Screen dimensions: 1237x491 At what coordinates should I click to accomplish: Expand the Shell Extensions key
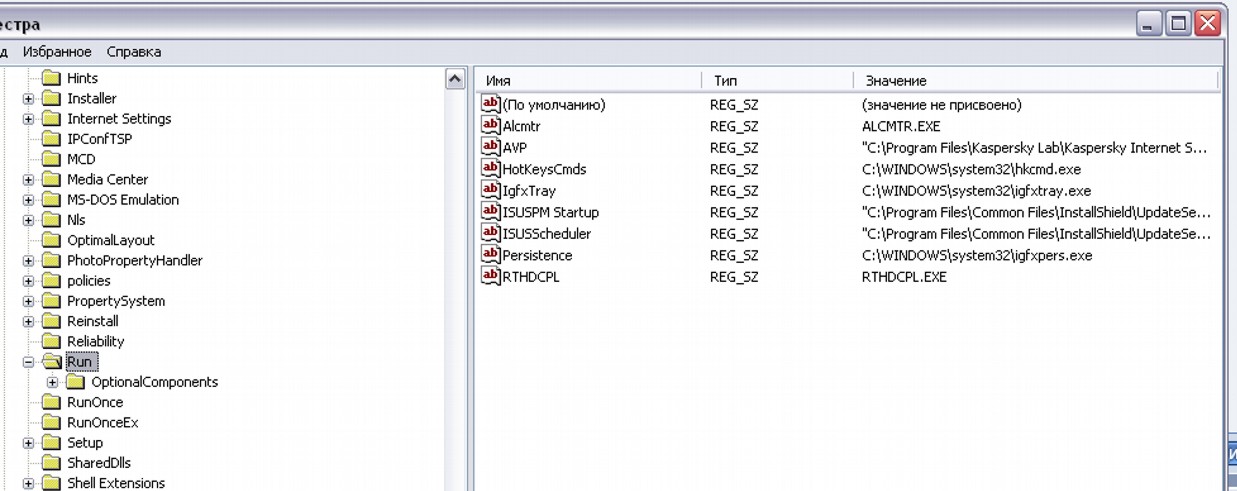pyautogui.click(x=28, y=484)
